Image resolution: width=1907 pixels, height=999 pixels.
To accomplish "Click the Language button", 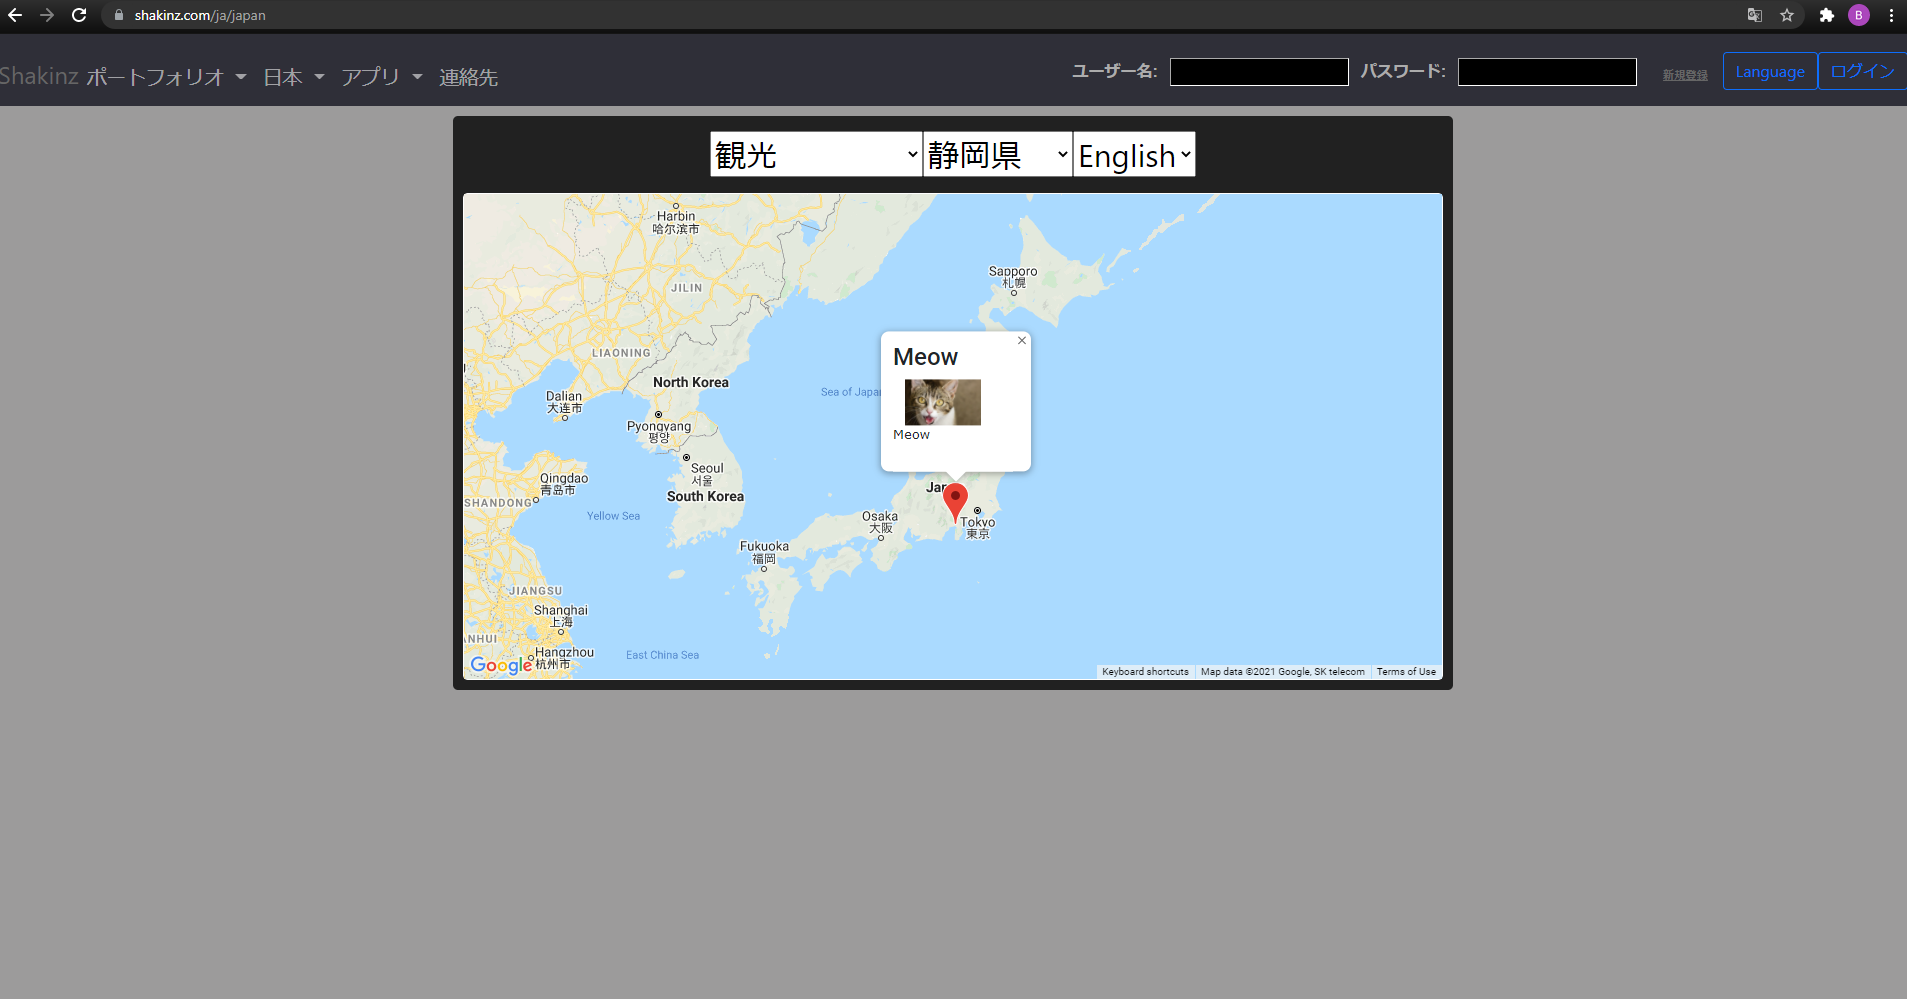I will (1769, 72).
